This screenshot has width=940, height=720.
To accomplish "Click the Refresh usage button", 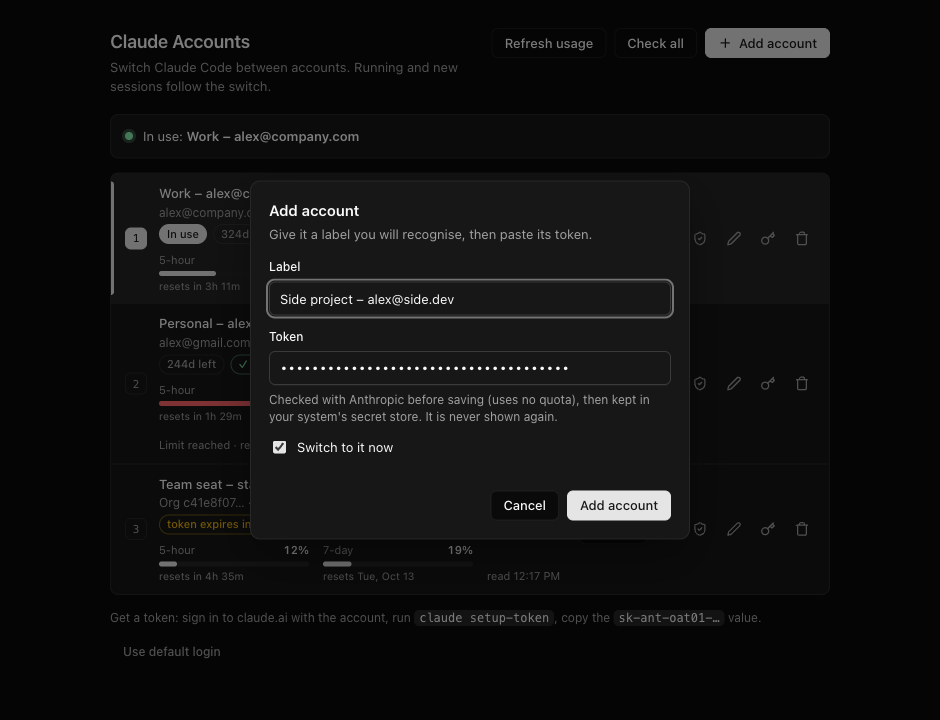I will pyautogui.click(x=549, y=43).
